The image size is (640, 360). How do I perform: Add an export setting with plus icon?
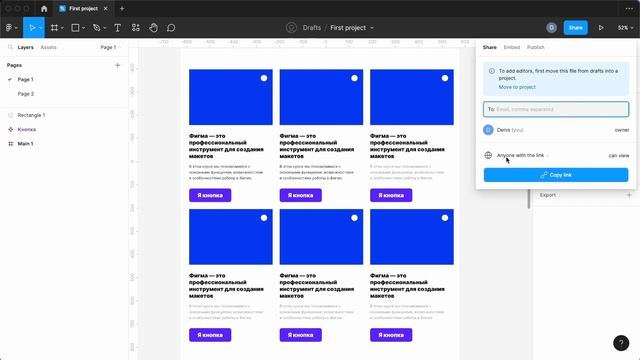tap(629, 195)
